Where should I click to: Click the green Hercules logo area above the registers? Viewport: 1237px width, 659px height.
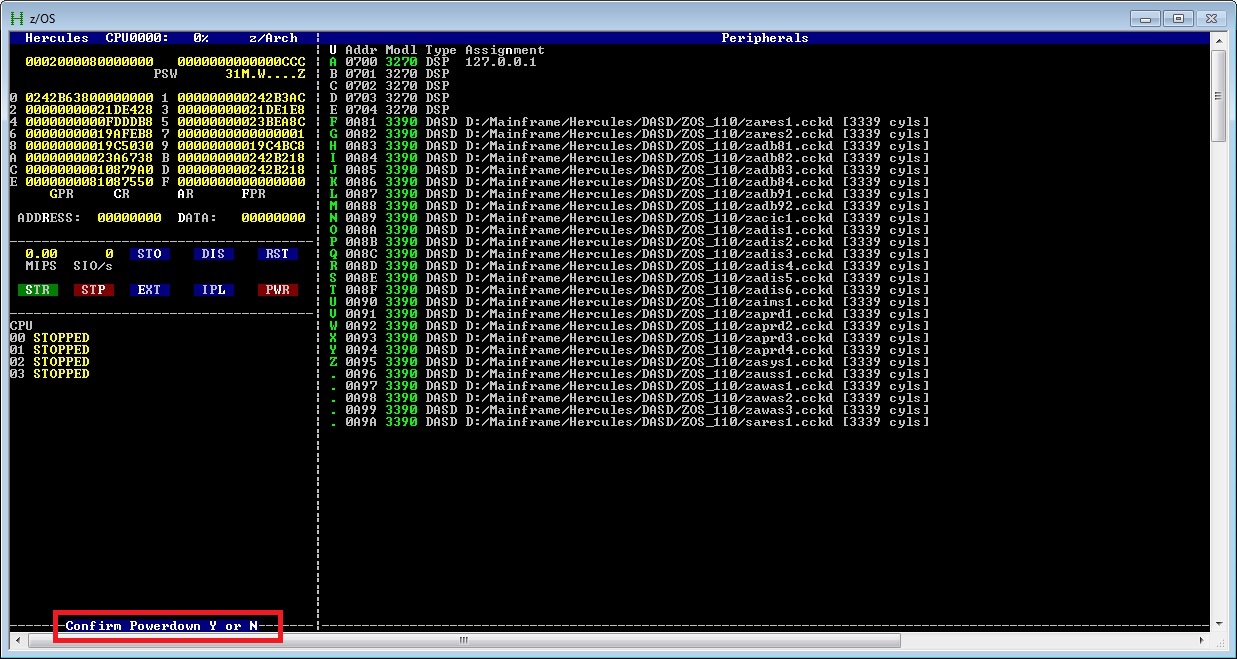(58, 37)
